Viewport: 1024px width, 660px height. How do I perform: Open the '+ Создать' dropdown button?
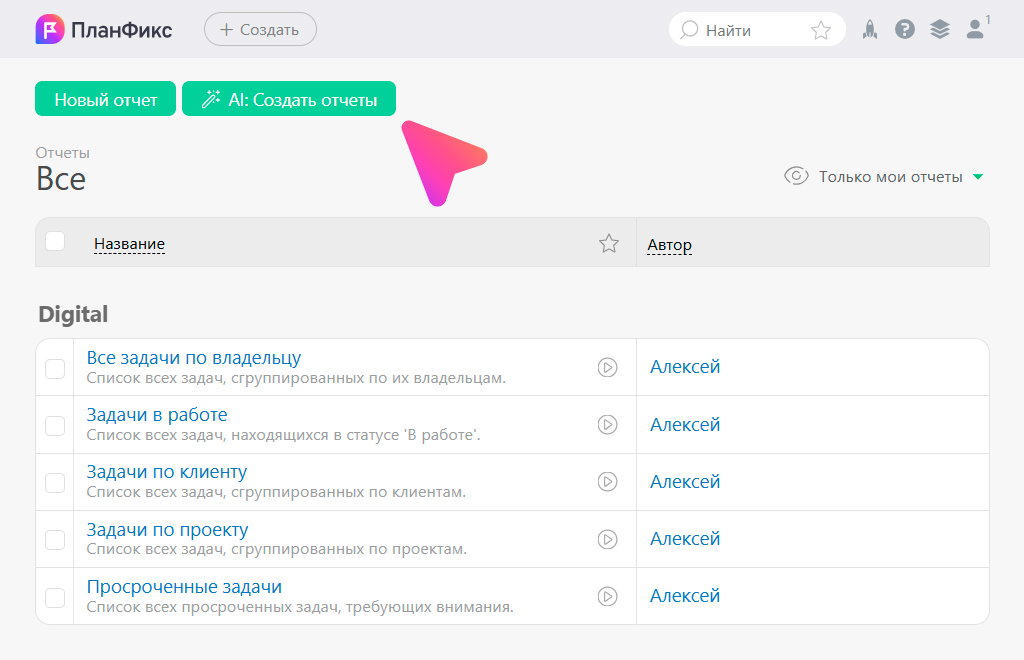(260, 30)
